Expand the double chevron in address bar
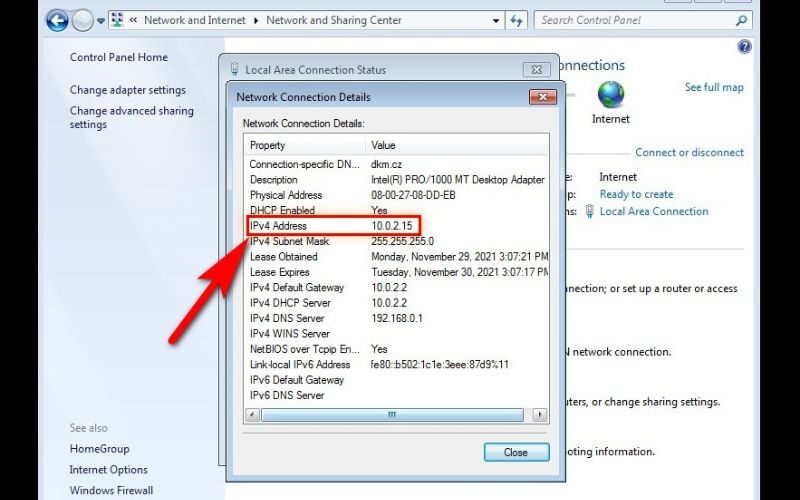The height and width of the screenshot is (500, 800). pyautogui.click(x=134, y=20)
